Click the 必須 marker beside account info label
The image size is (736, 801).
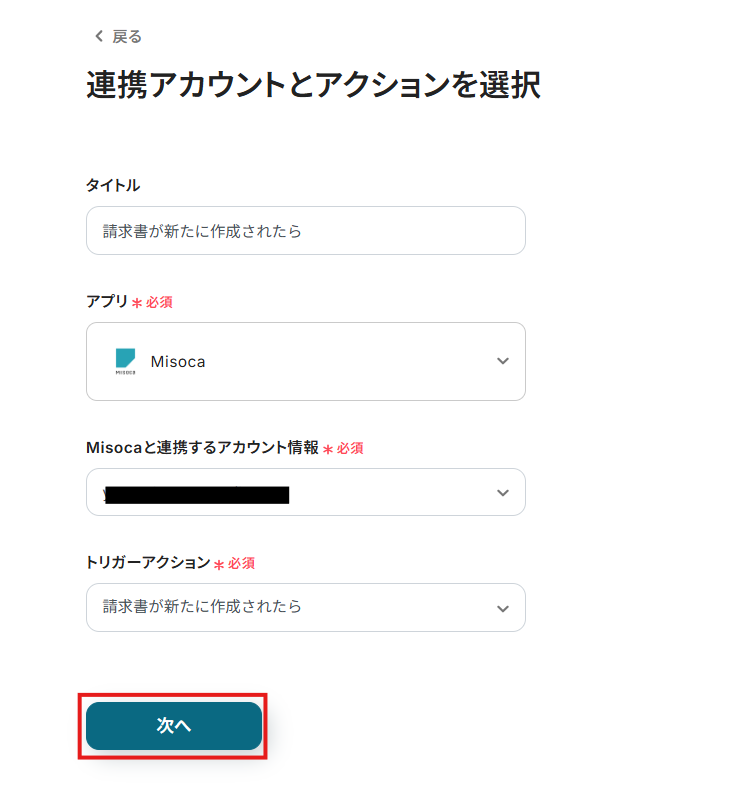[x=350, y=449]
